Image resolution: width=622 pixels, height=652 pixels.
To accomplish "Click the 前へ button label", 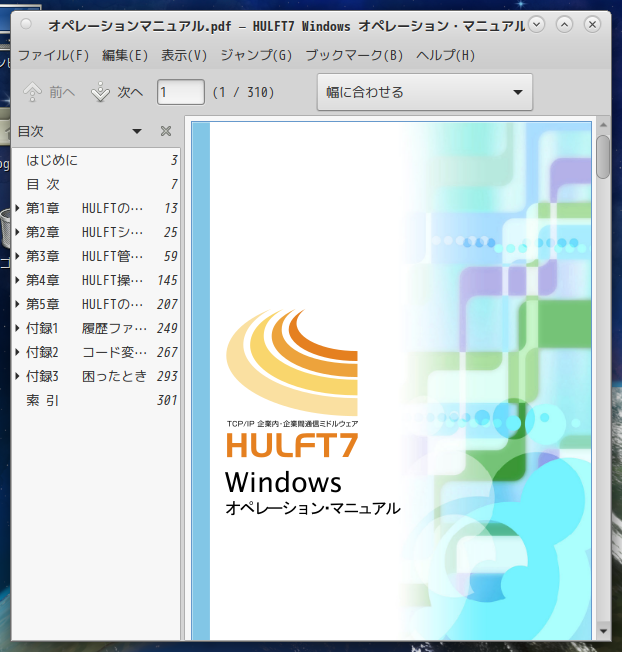I will (62, 92).
